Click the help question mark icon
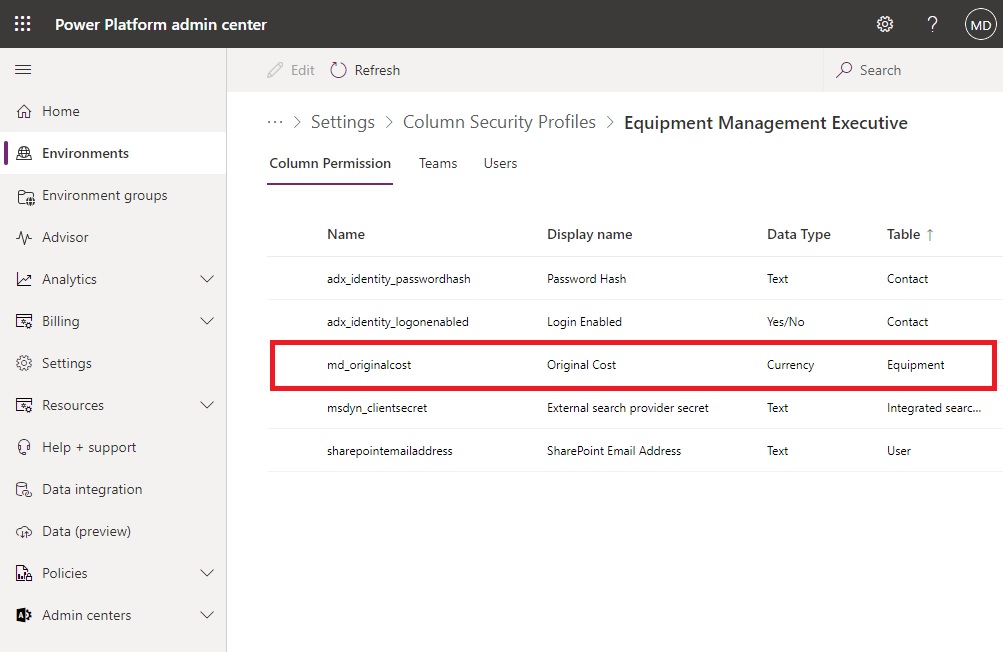The image size is (1003, 652). click(933, 24)
